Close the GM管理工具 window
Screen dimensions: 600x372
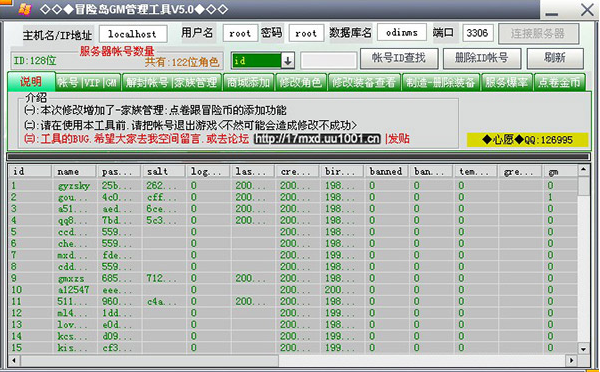point(587,10)
